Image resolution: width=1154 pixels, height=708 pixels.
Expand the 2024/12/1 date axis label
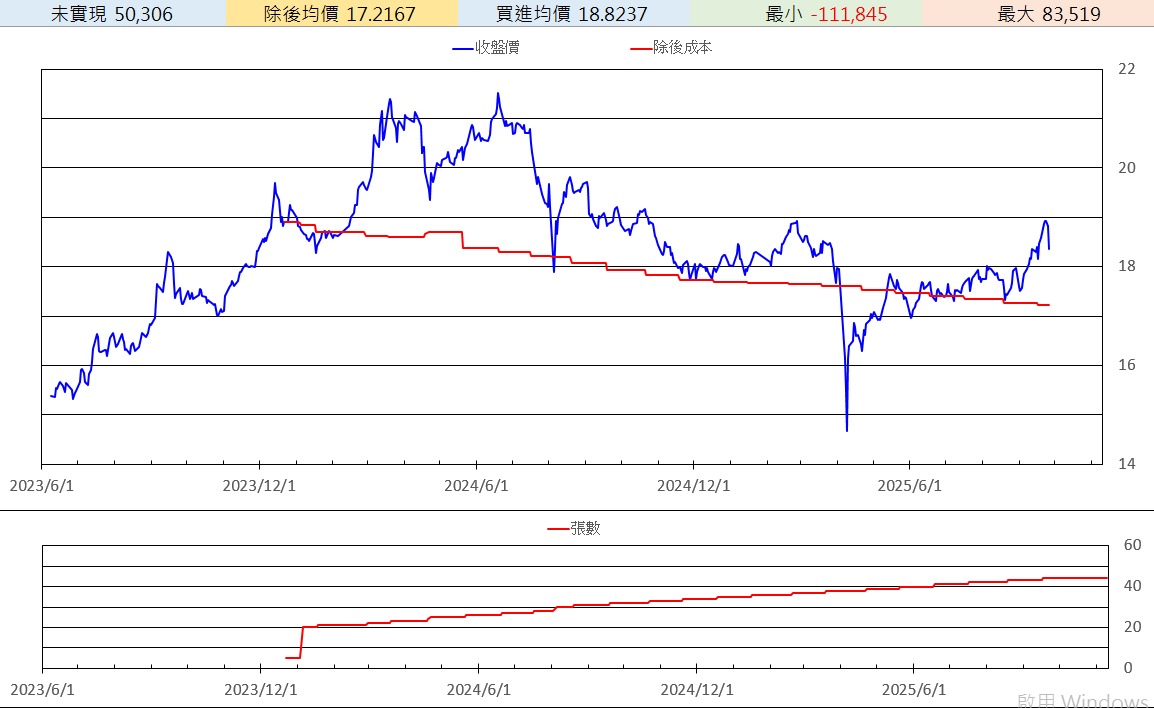pyautogui.click(x=694, y=485)
